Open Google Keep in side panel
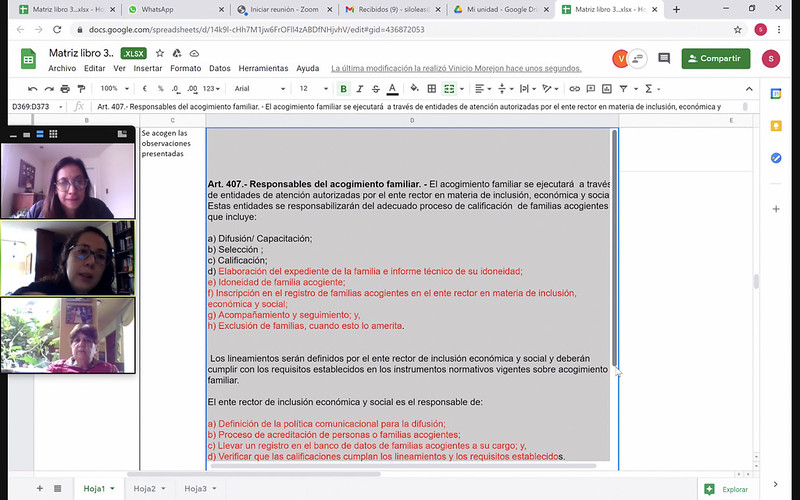Viewport: 800px width, 500px height. [776, 125]
